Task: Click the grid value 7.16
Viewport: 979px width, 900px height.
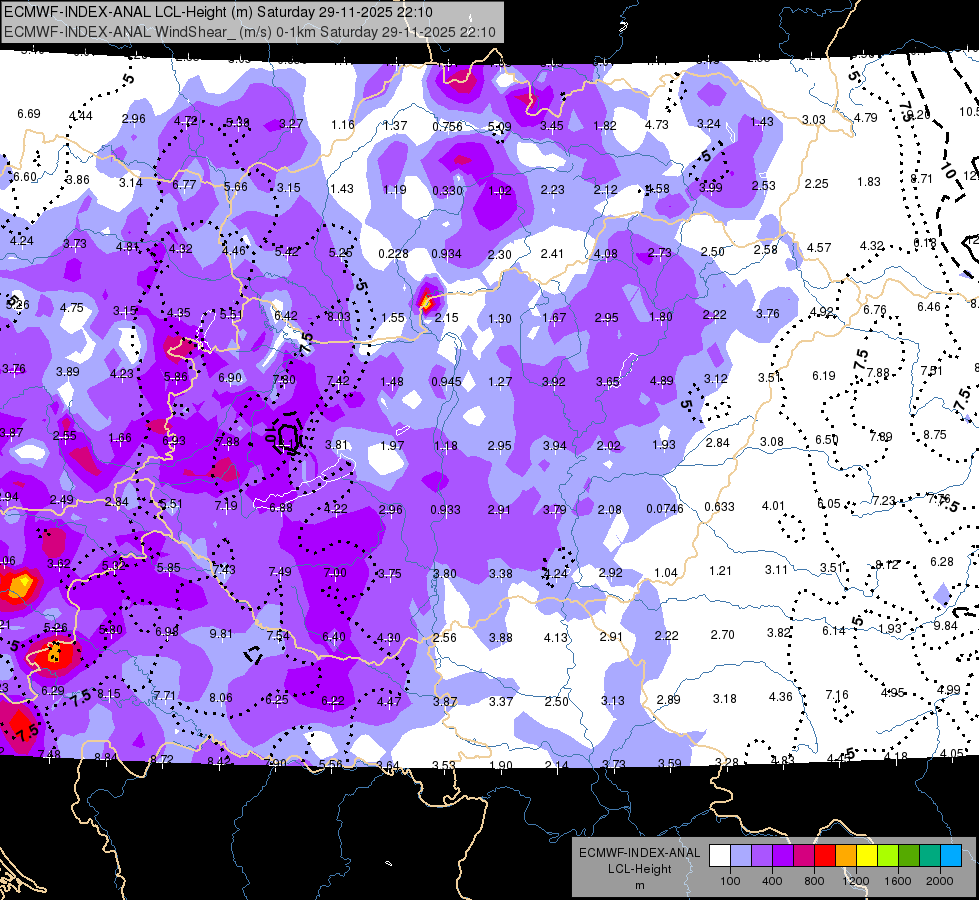Action: click(x=837, y=695)
